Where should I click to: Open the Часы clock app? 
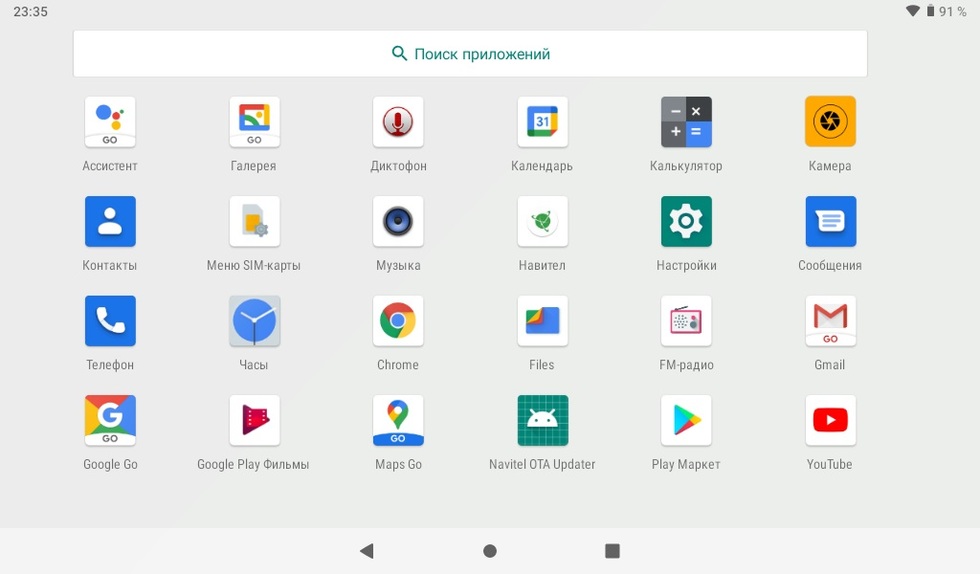pyautogui.click(x=254, y=321)
